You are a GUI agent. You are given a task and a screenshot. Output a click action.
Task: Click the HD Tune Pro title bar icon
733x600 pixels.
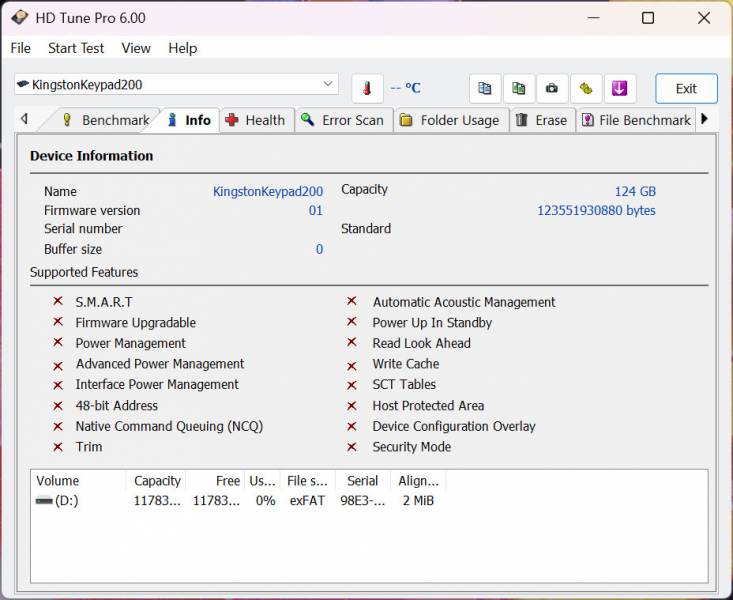19,18
